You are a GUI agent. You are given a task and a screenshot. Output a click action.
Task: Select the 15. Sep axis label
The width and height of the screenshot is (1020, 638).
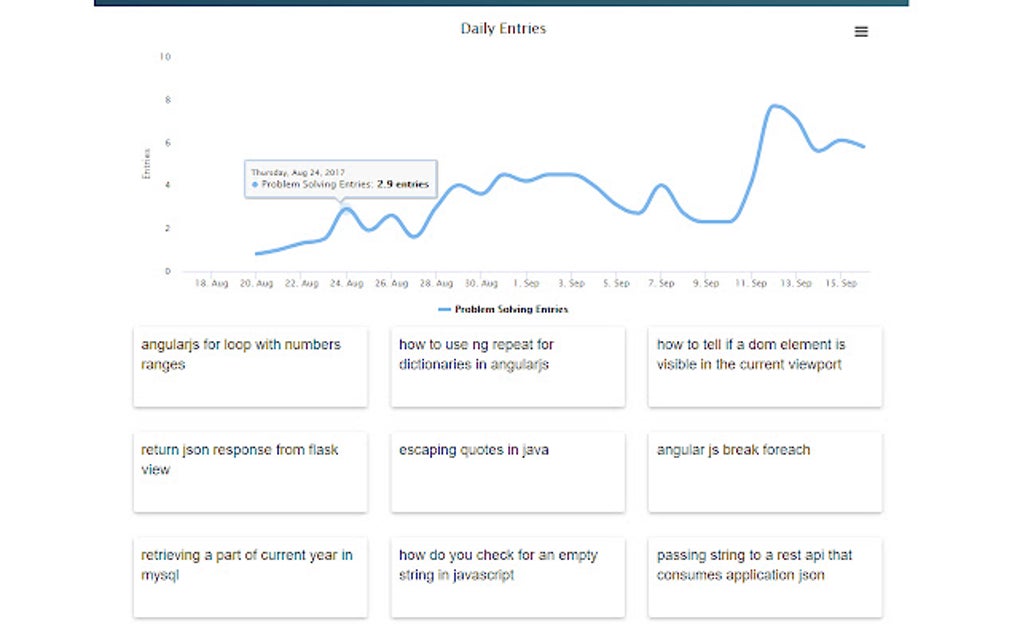pos(843,283)
